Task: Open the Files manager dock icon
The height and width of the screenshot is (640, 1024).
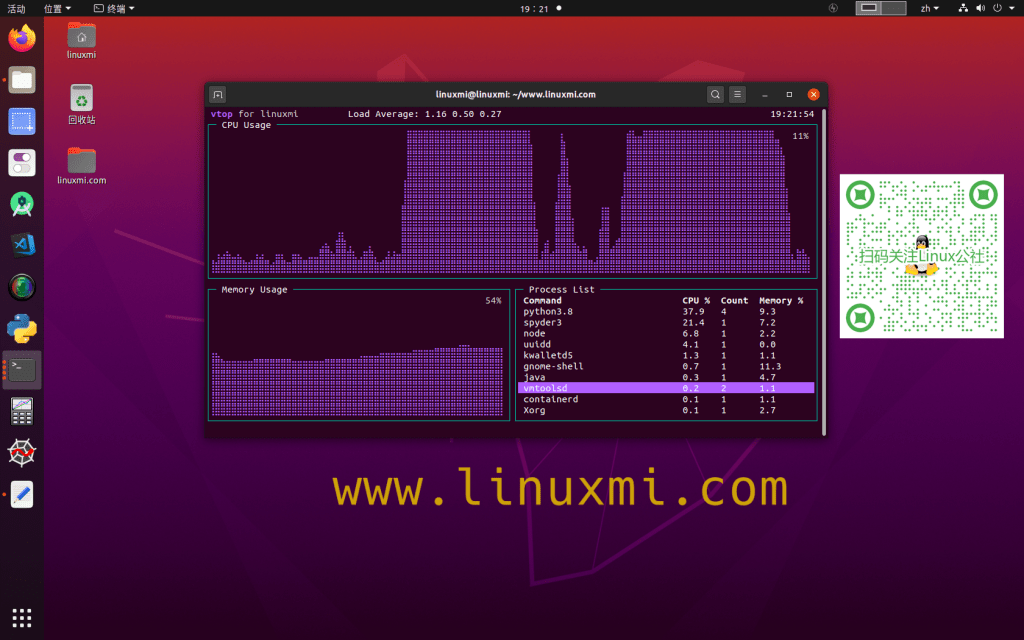Action: [22, 80]
